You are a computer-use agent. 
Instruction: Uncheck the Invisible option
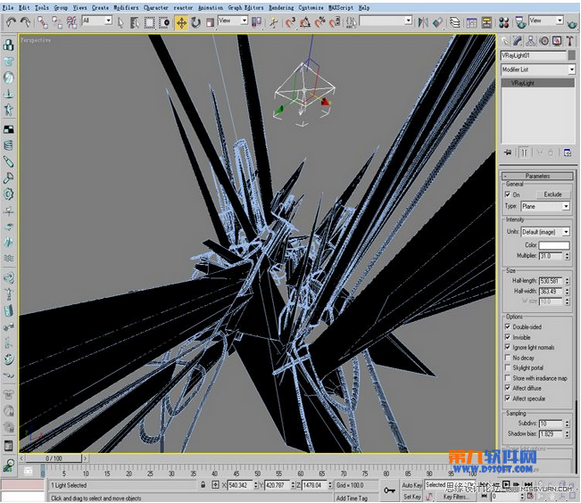(508, 337)
